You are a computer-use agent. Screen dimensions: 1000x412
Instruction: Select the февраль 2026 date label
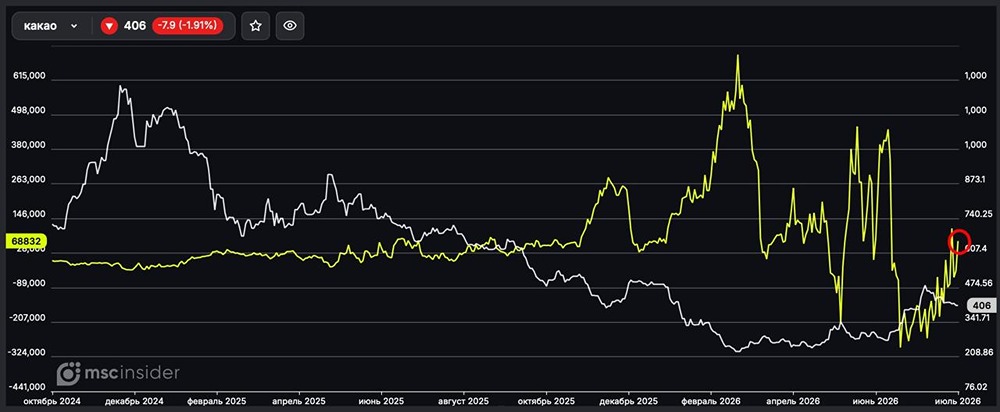[712, 401]
